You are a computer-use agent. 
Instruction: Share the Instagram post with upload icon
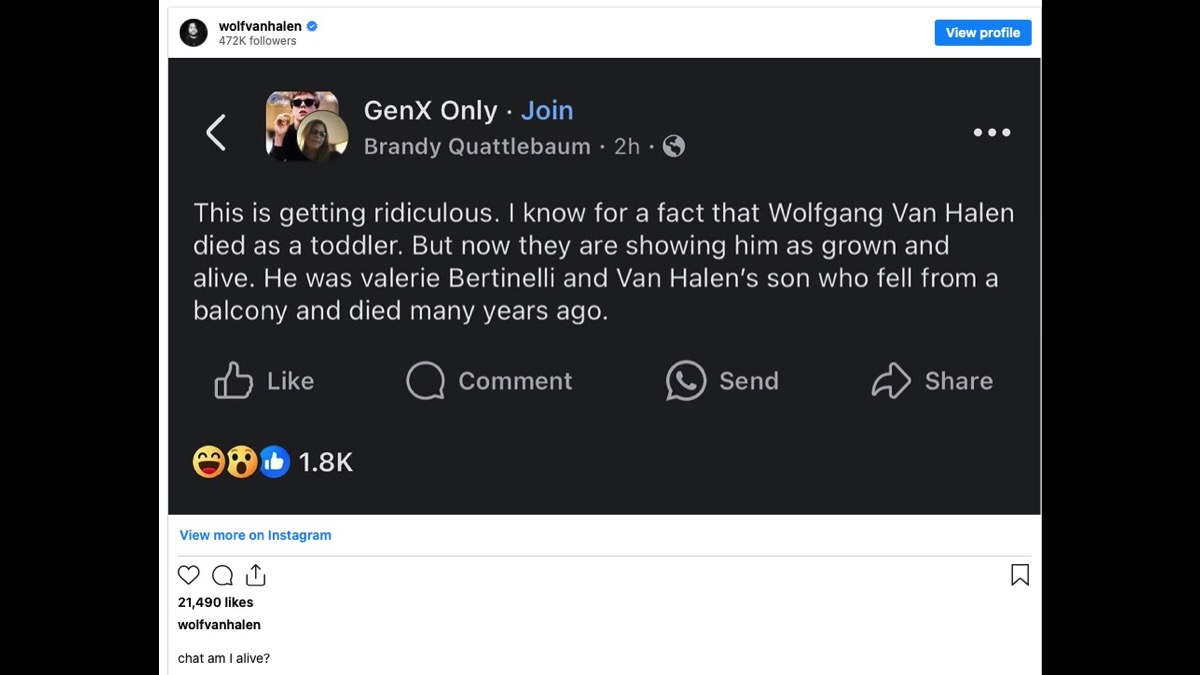coord(256,575)
